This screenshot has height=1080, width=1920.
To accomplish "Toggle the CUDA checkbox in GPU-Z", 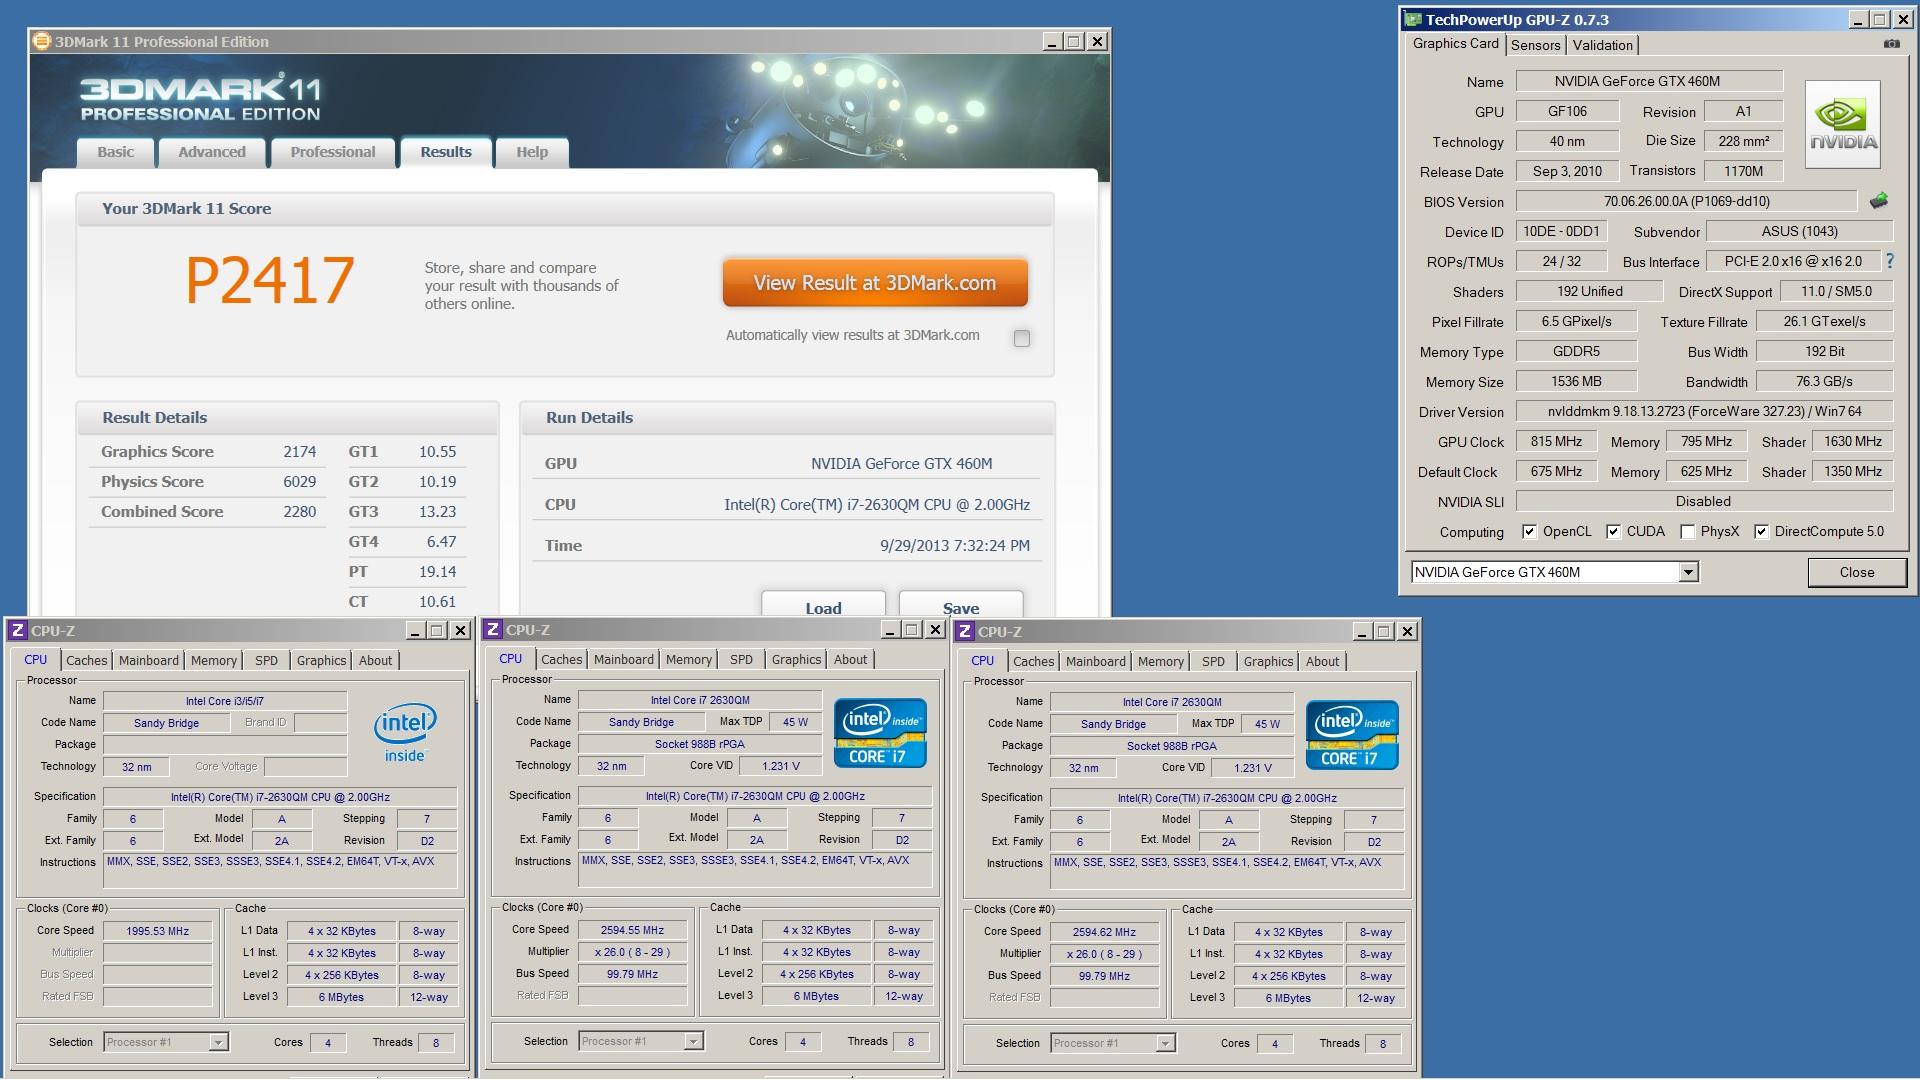I will 1613,531.
